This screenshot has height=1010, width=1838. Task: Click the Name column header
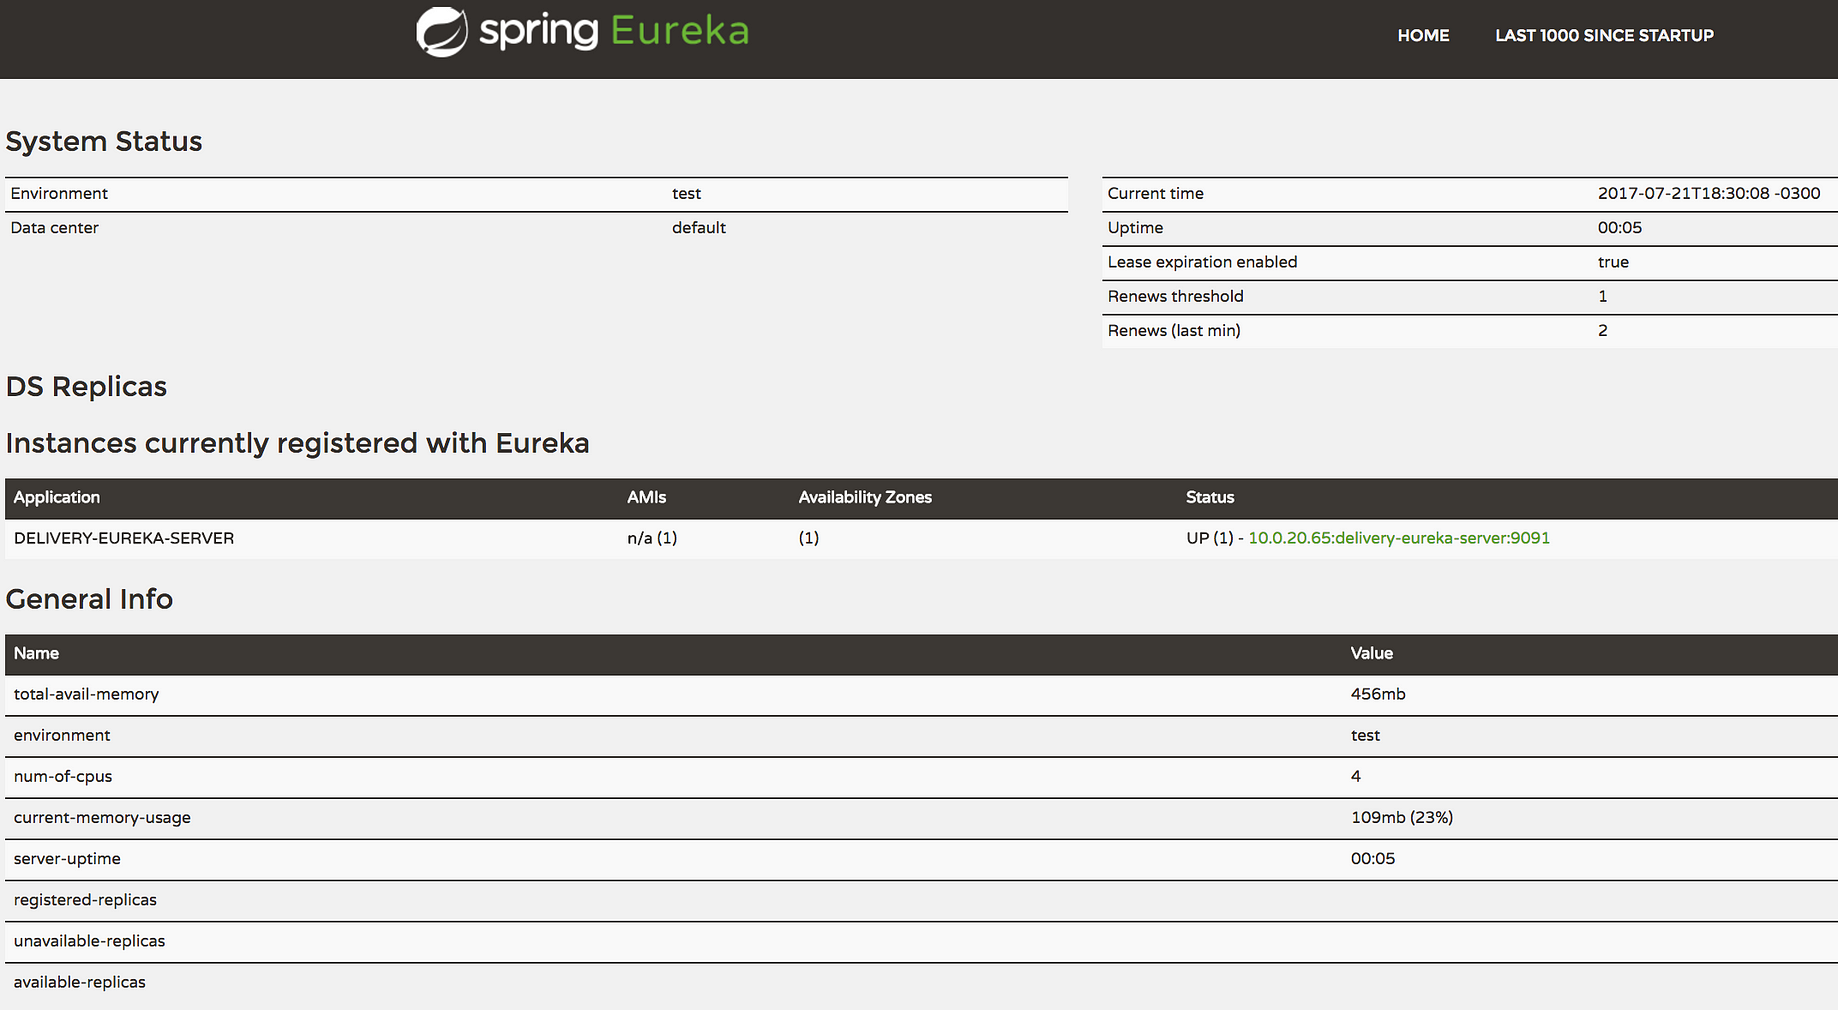click(x=36, y=653)
